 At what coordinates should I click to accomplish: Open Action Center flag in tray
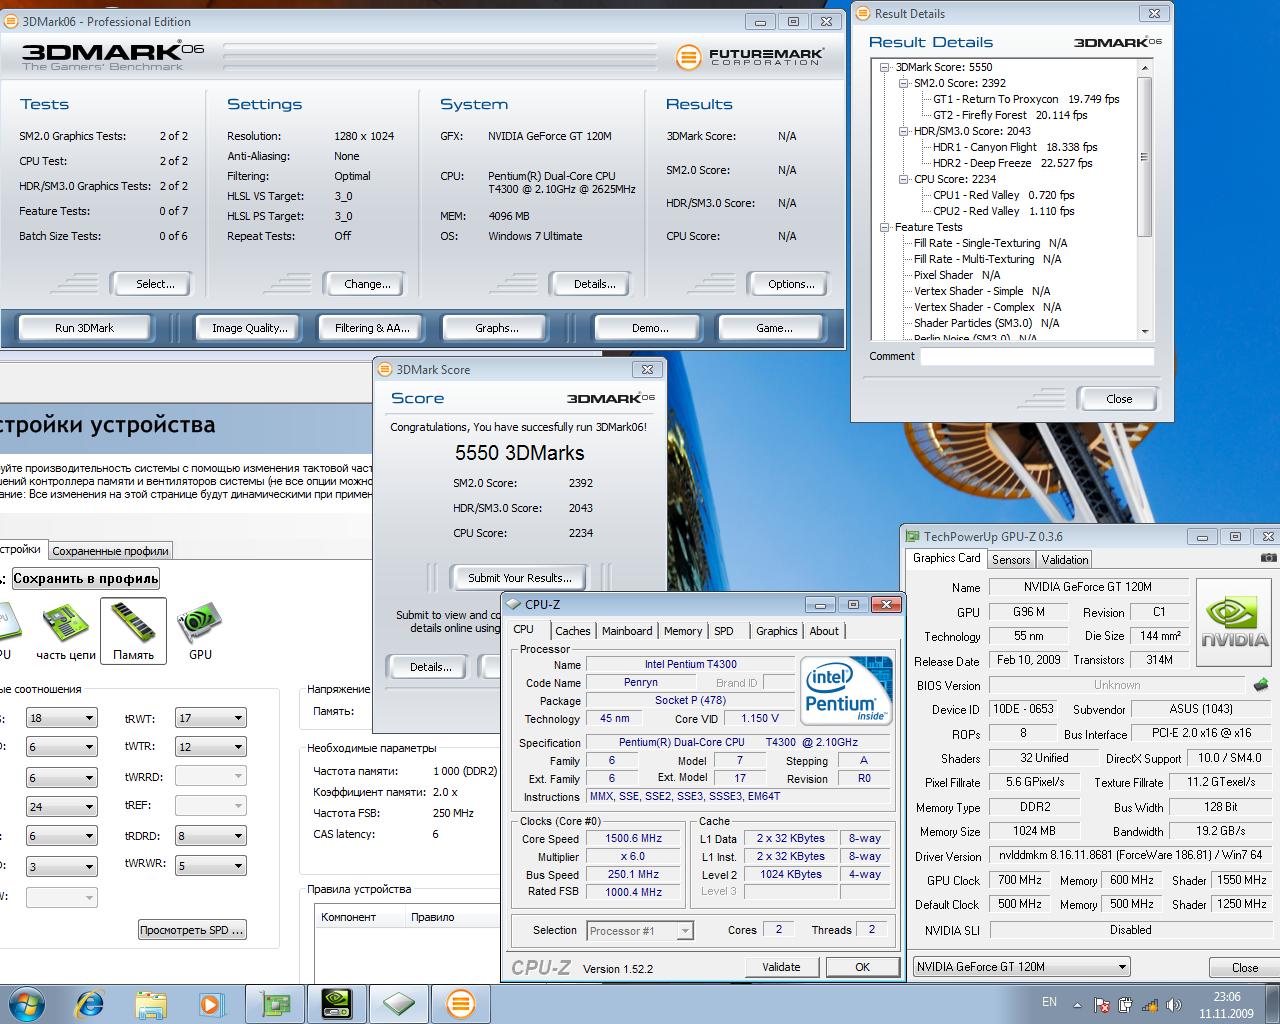coord(1101,1004)
